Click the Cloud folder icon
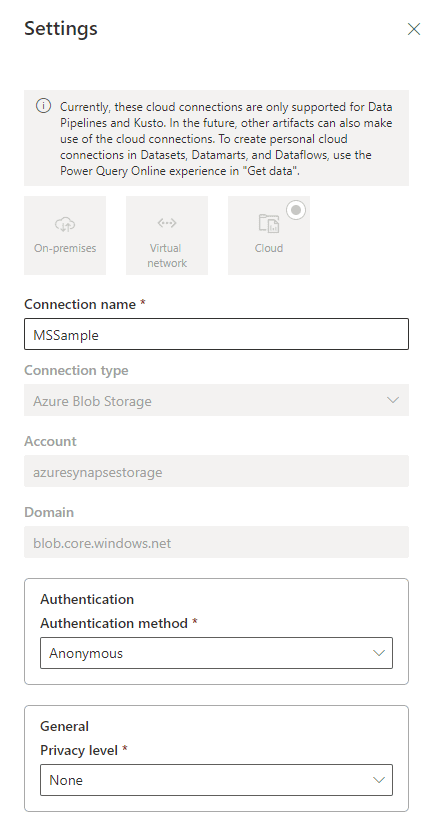 [x=269, y=223]
